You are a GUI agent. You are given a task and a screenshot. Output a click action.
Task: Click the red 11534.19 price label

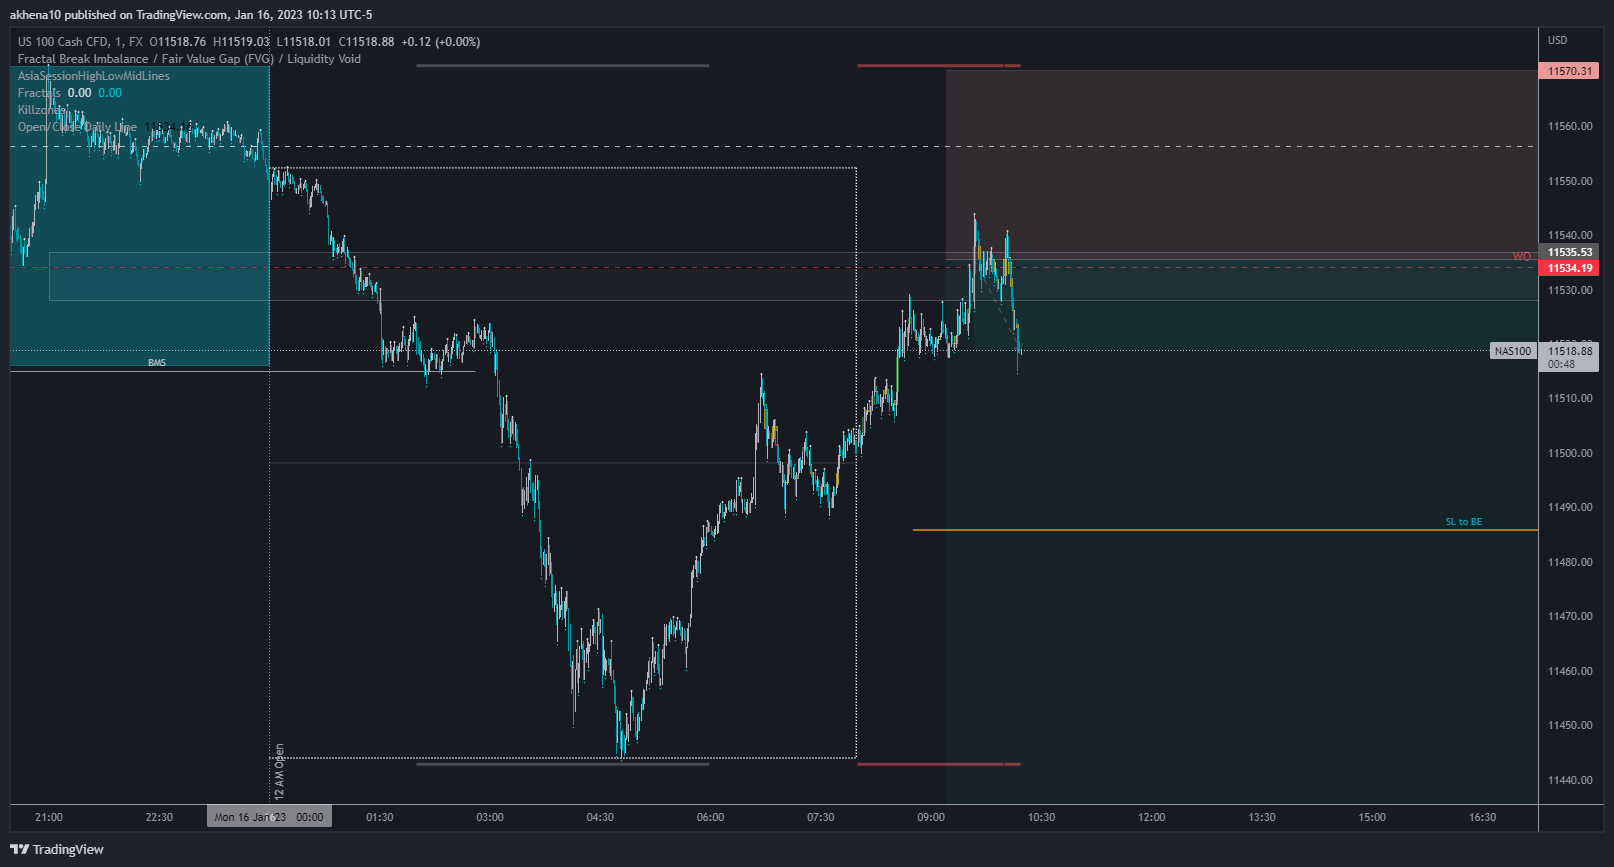1568,268
